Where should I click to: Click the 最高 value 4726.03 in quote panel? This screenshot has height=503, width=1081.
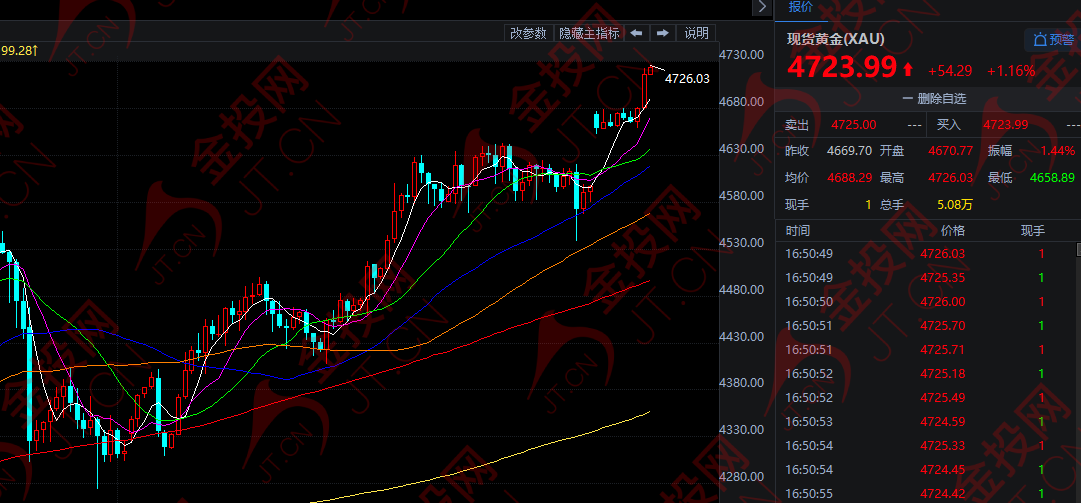coord(950,178)
